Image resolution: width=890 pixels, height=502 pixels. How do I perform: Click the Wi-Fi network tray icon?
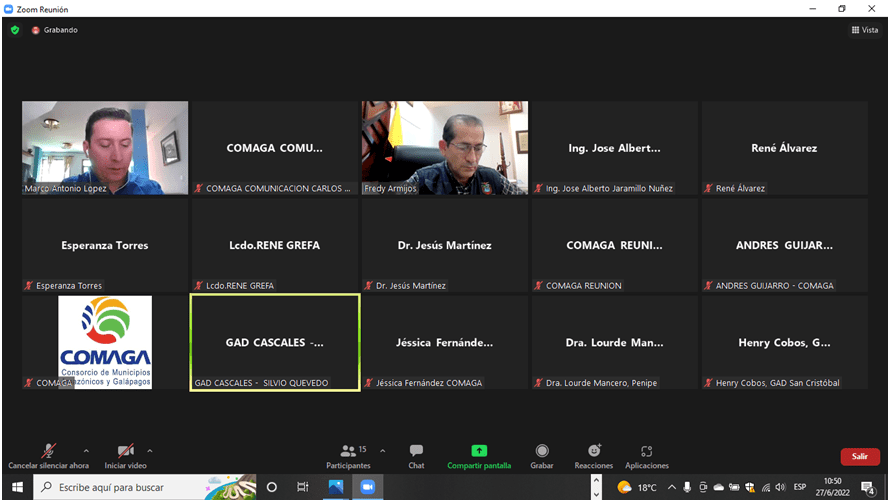(x=766, y=487)
